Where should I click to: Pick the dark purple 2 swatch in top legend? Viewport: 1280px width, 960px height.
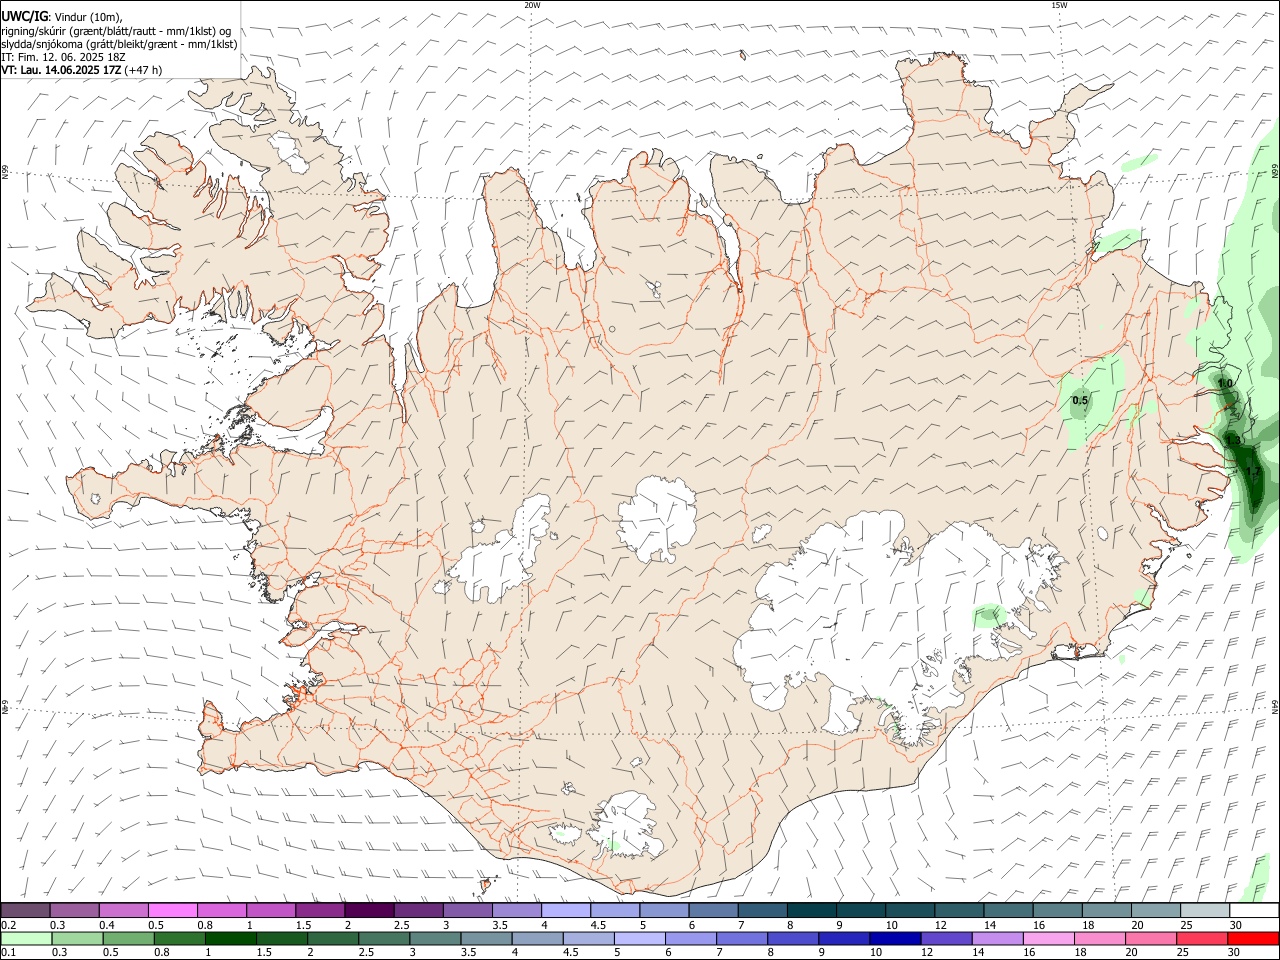click(369, 911)
